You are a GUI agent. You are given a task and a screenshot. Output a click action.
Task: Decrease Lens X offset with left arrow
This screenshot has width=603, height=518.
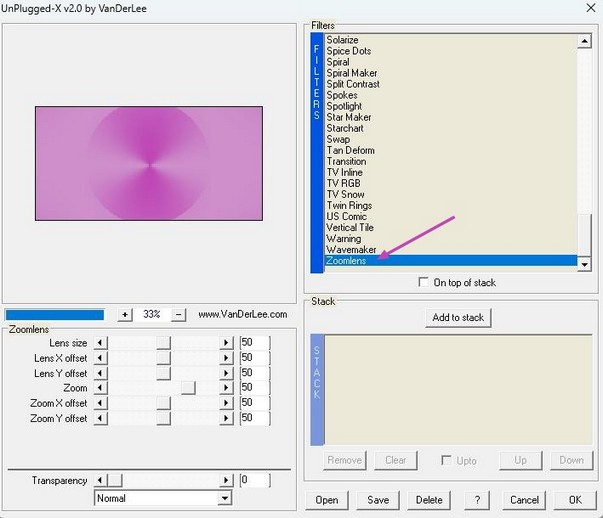coord(100,358)
